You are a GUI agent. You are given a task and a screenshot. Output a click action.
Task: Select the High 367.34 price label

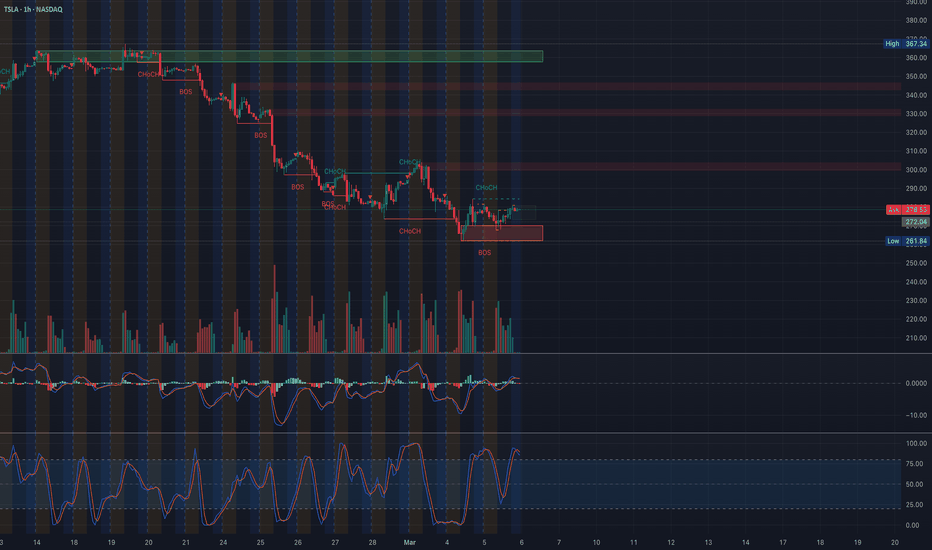[x=906, y=43]
